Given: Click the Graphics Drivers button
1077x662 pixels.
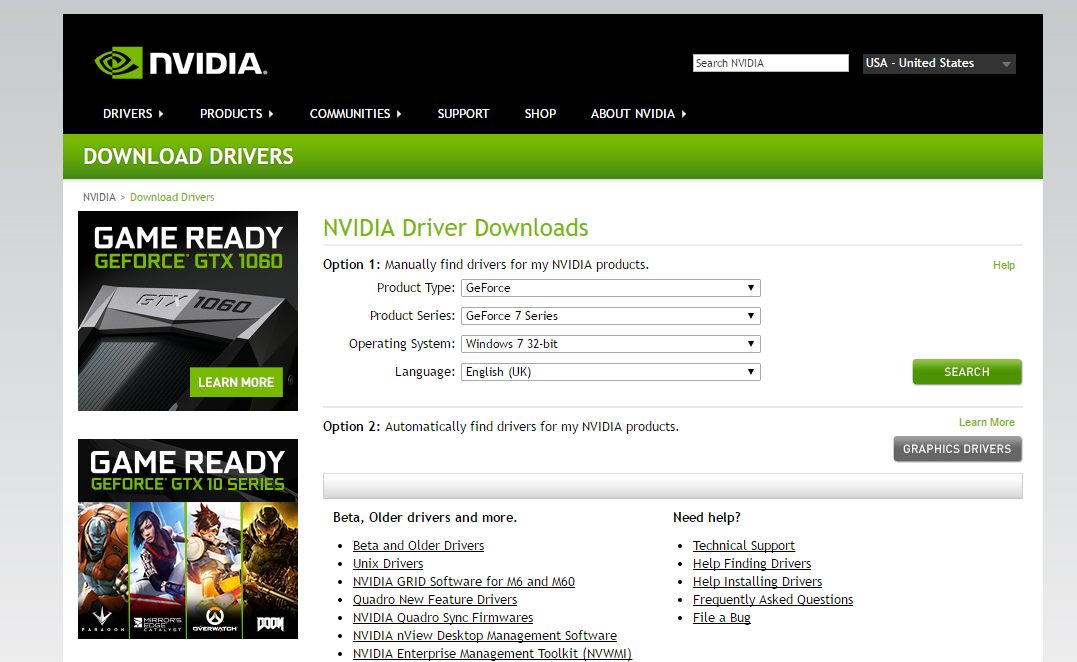Looking at the screenshot, I should tap(957, 449).
